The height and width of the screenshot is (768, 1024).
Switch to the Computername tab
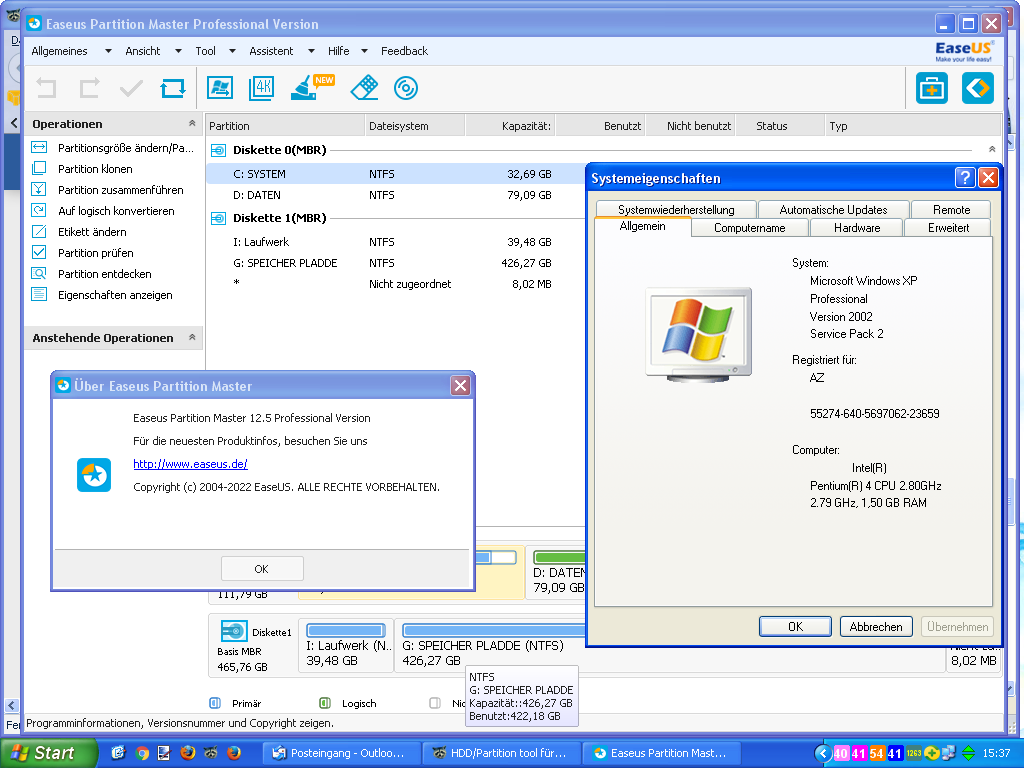pos(750,228)
